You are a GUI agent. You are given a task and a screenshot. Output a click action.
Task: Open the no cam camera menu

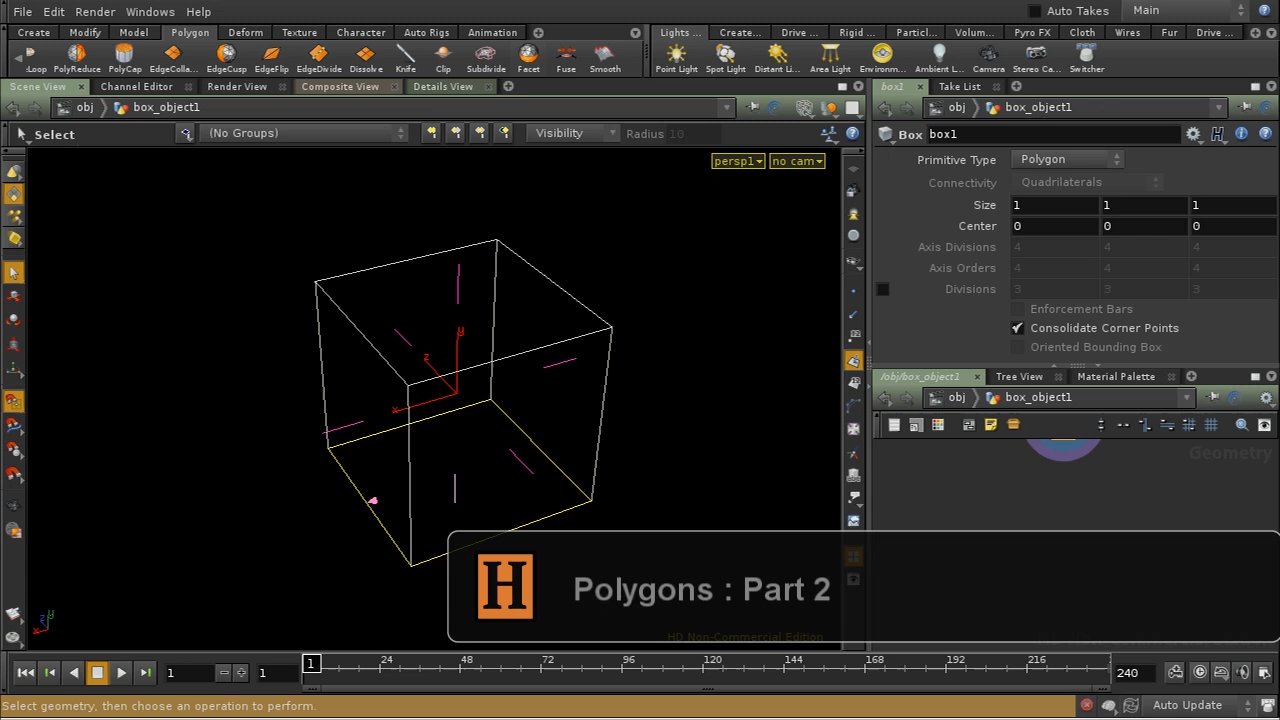tap(797, 161)
